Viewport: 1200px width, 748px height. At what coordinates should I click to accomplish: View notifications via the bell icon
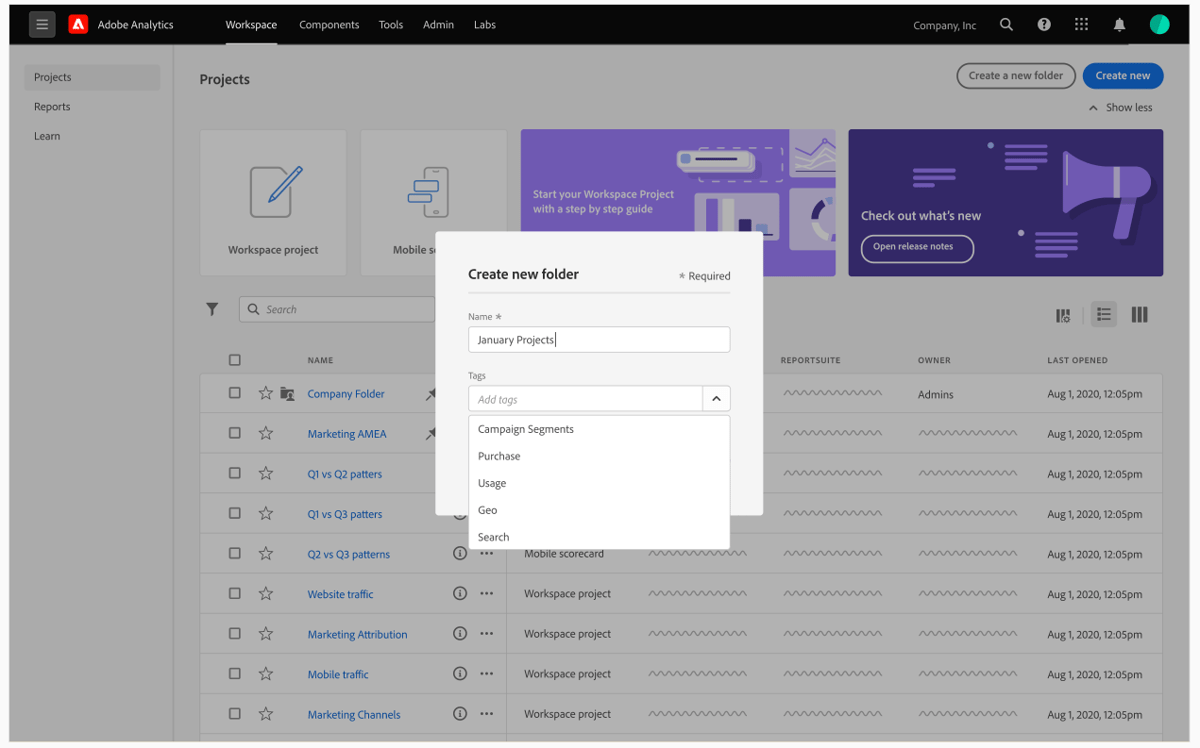[x=1119, y=24]
